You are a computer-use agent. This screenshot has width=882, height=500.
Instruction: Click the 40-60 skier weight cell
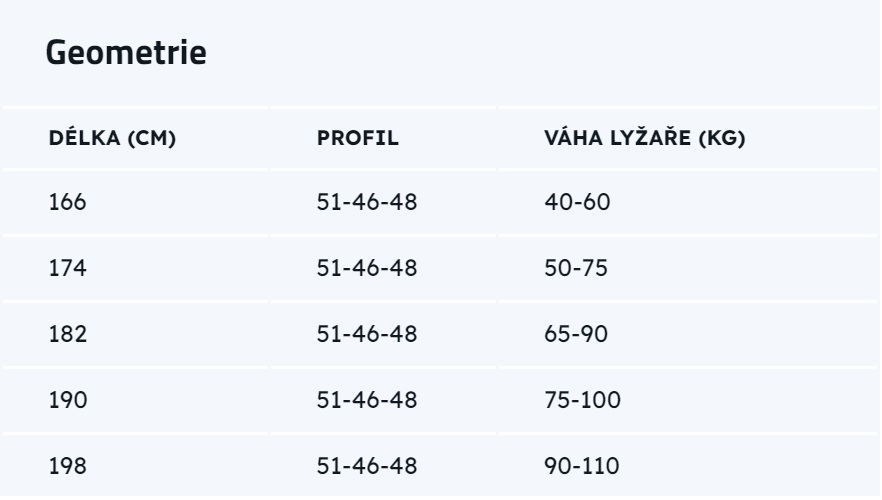577,202
